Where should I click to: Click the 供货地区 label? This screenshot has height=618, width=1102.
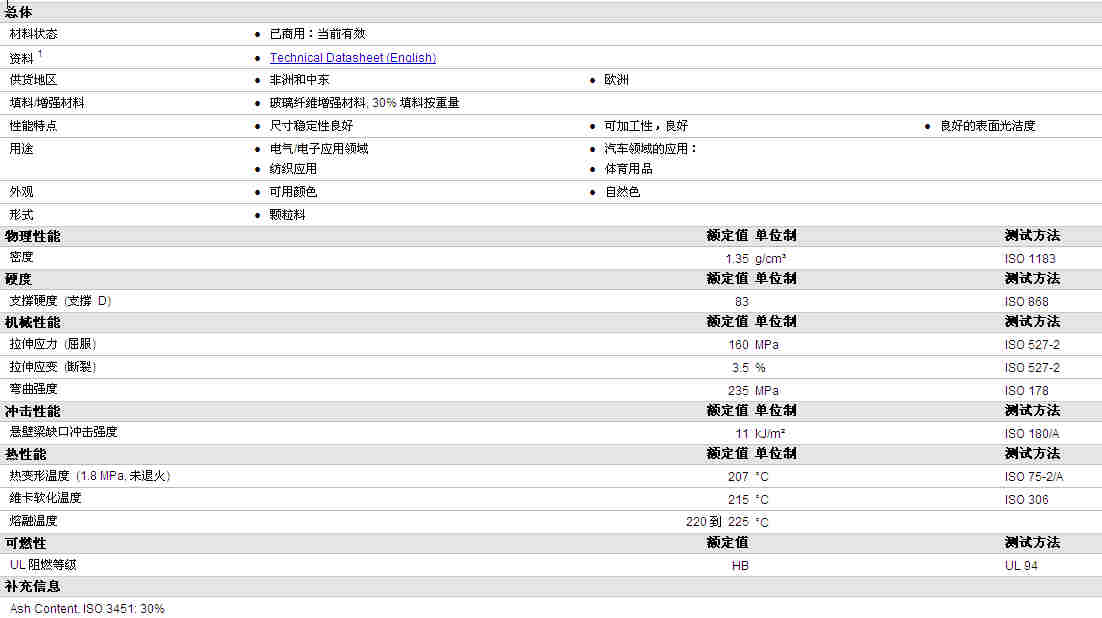point(33,80)
